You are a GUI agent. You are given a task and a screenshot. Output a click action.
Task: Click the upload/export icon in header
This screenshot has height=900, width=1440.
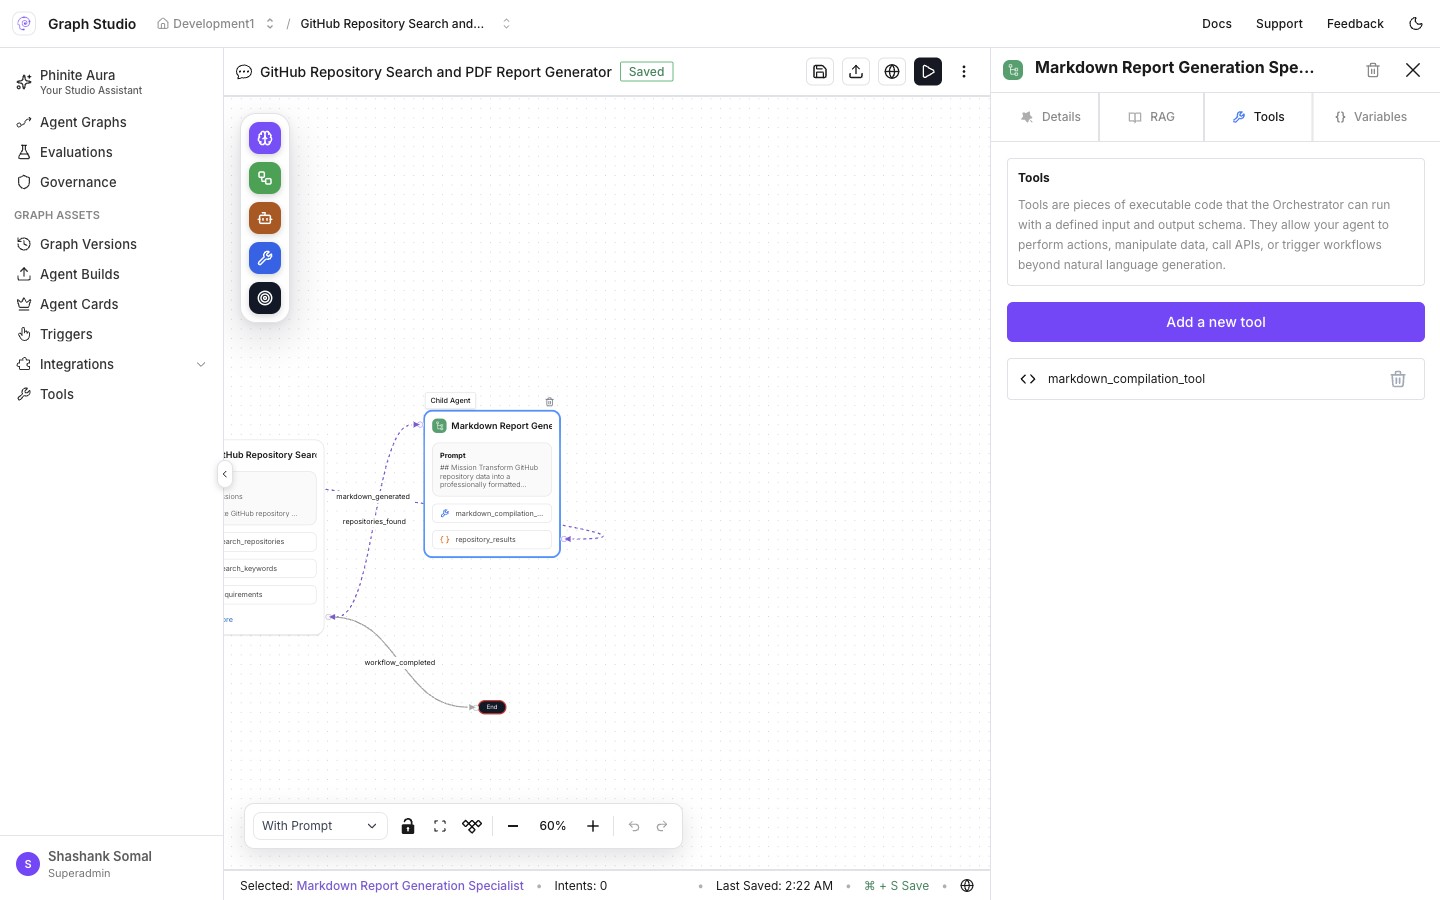click(x=856, y=72)
